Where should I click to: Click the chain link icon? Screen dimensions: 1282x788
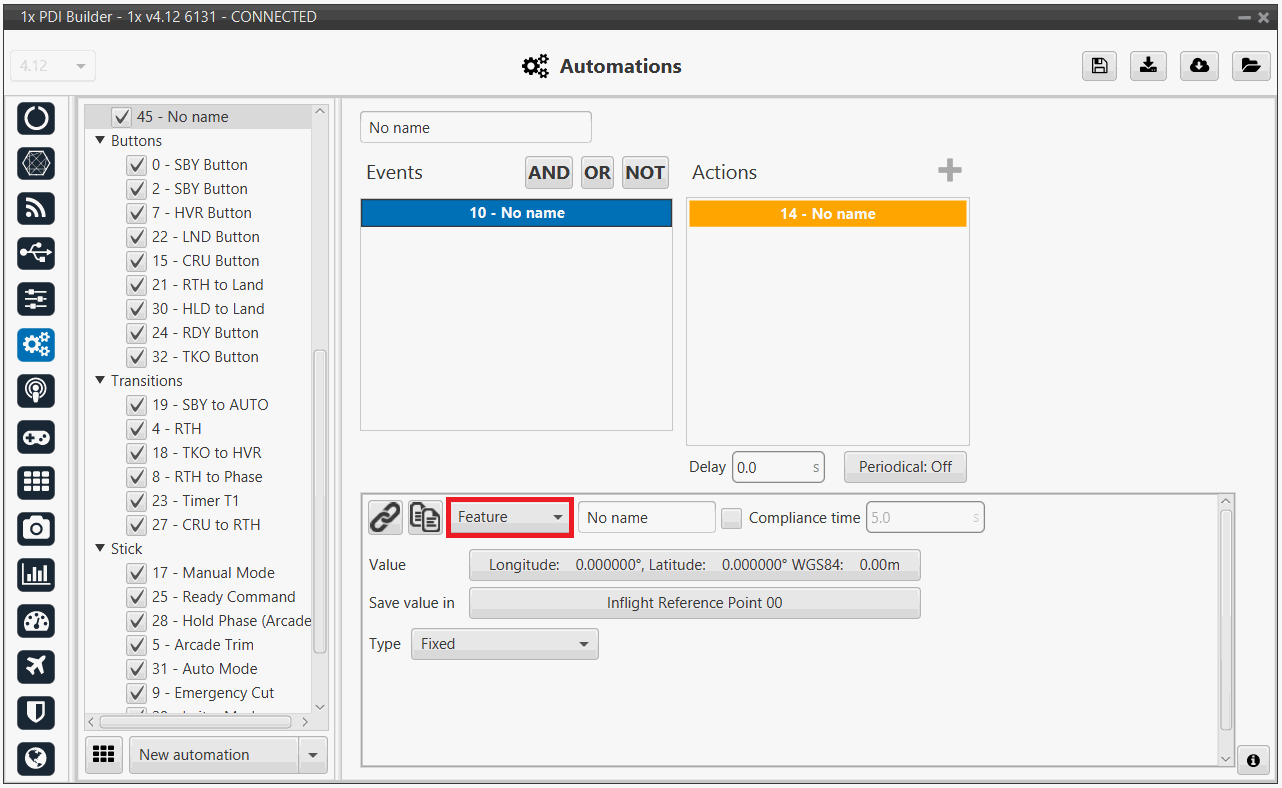[385, 517]
